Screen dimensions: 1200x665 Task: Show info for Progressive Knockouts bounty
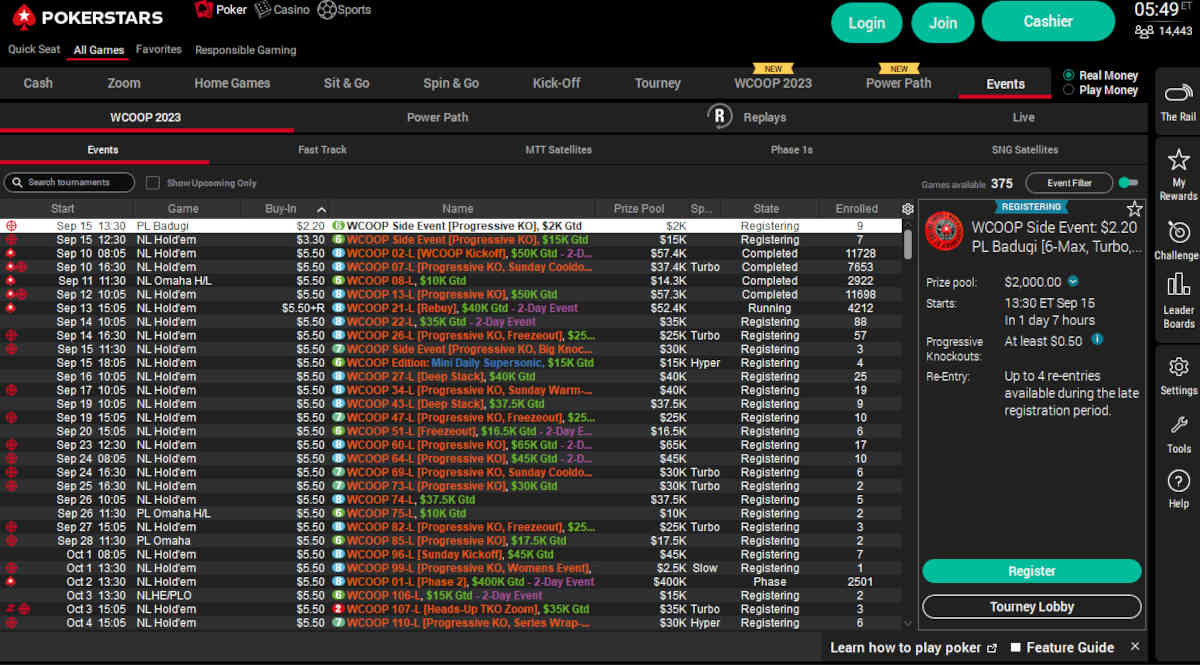pyautogui.click(x=1097, y=340)
